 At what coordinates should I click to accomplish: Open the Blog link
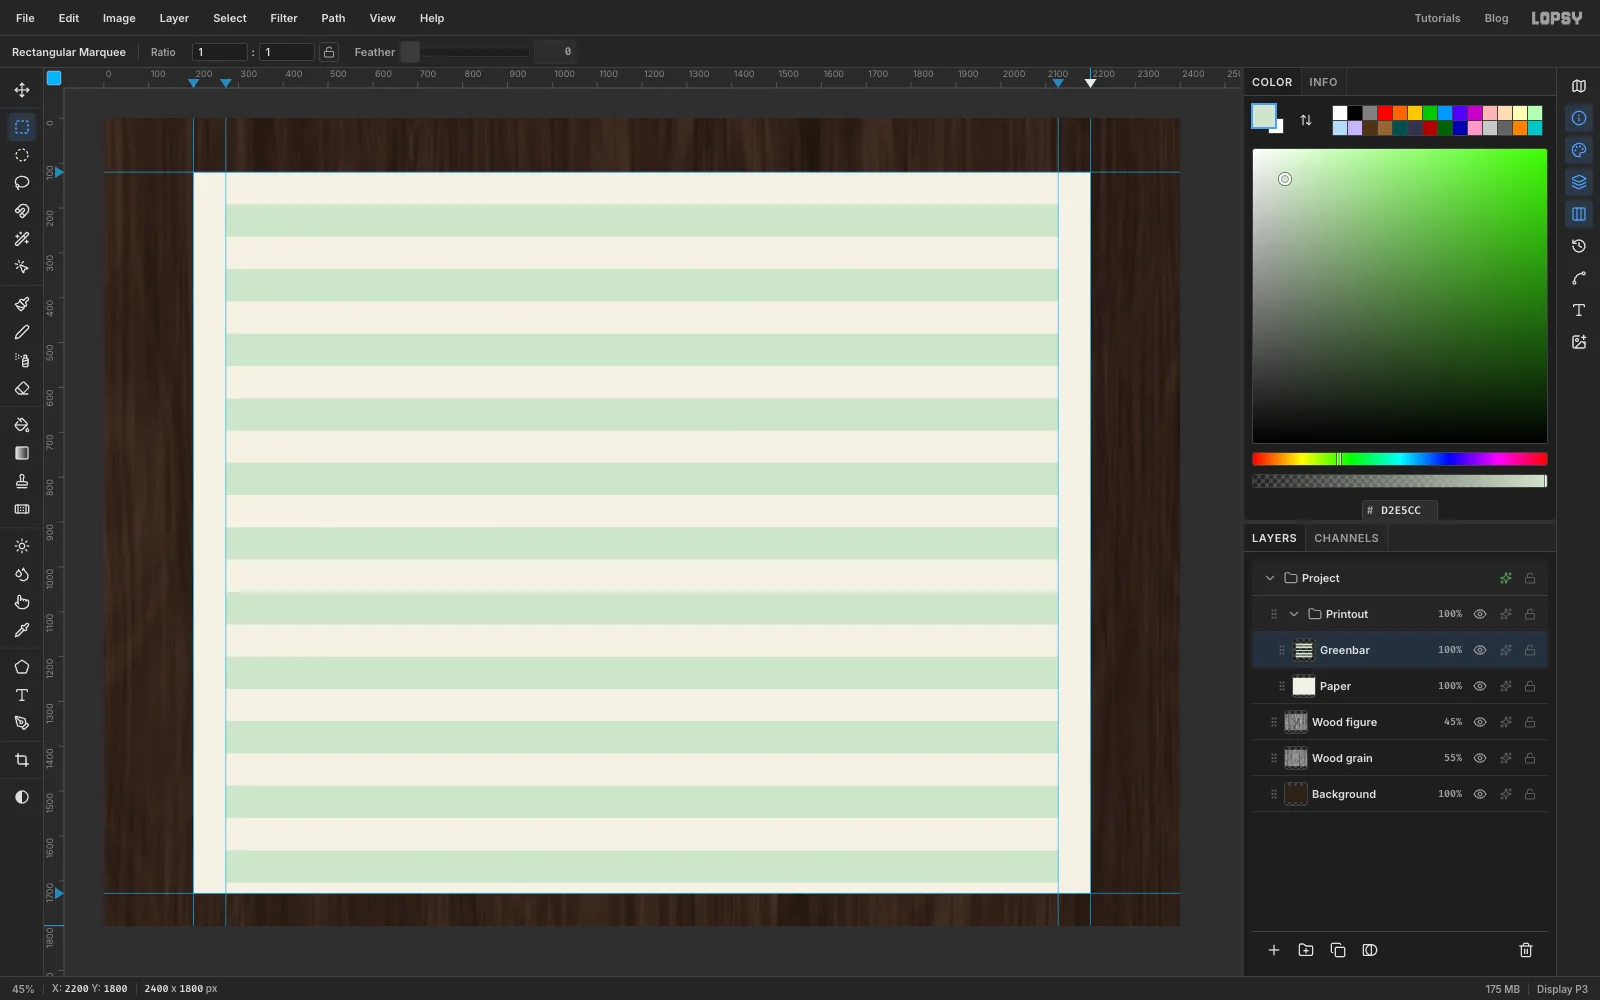[1496, 18]
